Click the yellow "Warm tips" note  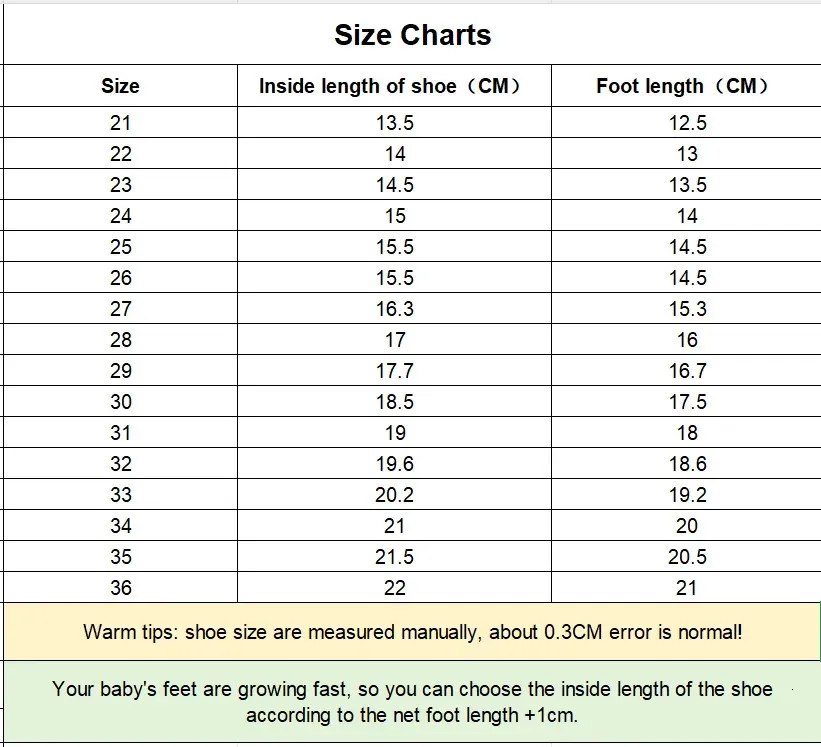tap(412, 632)
